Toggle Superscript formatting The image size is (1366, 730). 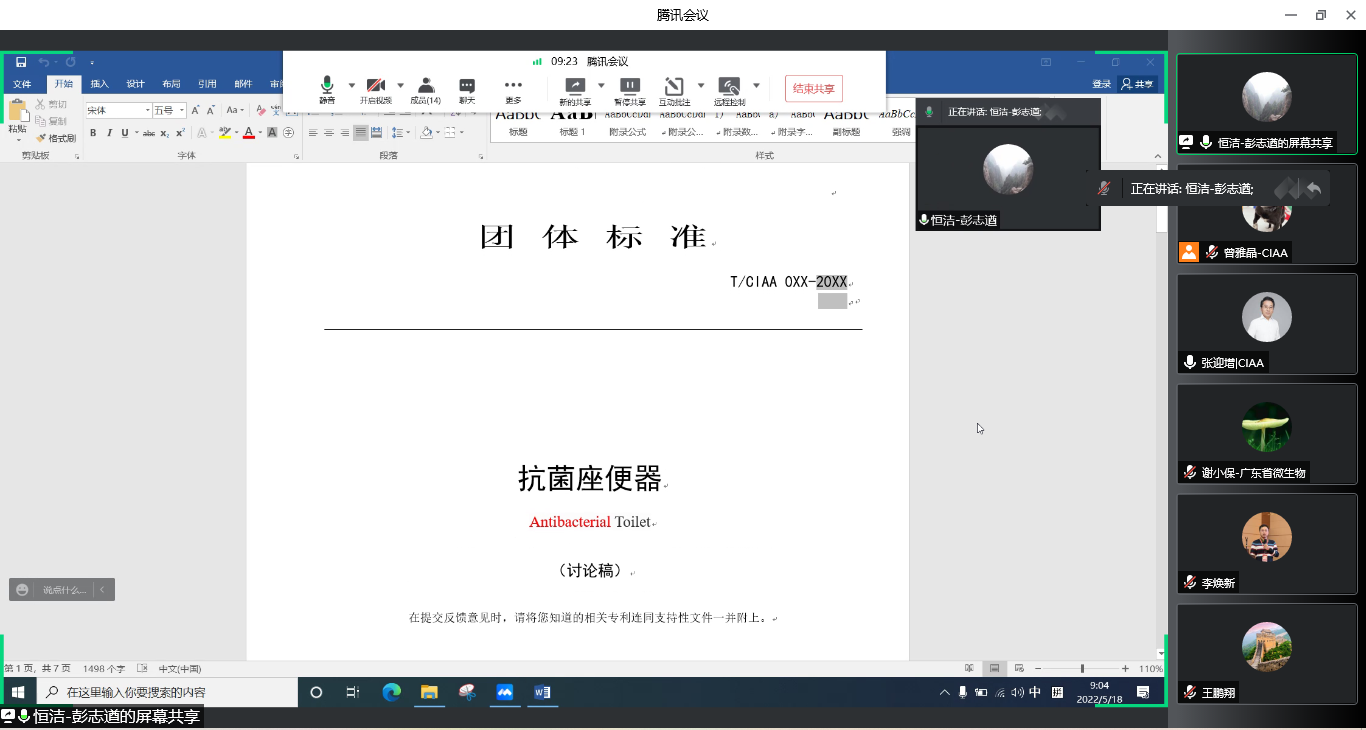[x=180, y=133]
